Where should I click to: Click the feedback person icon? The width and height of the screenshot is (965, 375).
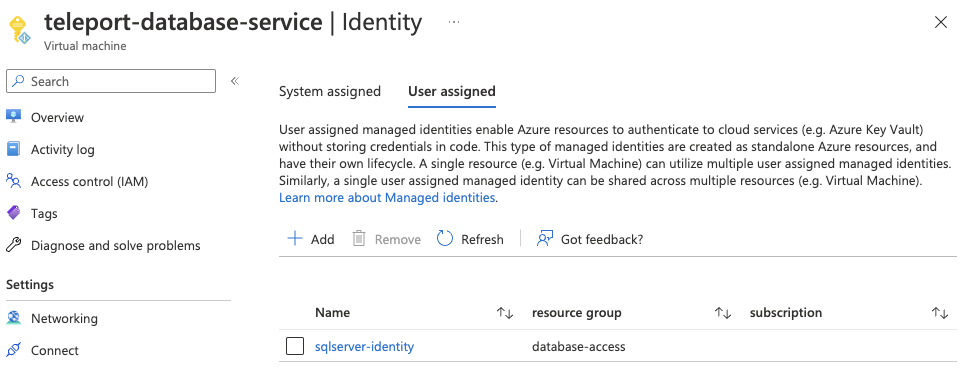(x=545, y=239)
